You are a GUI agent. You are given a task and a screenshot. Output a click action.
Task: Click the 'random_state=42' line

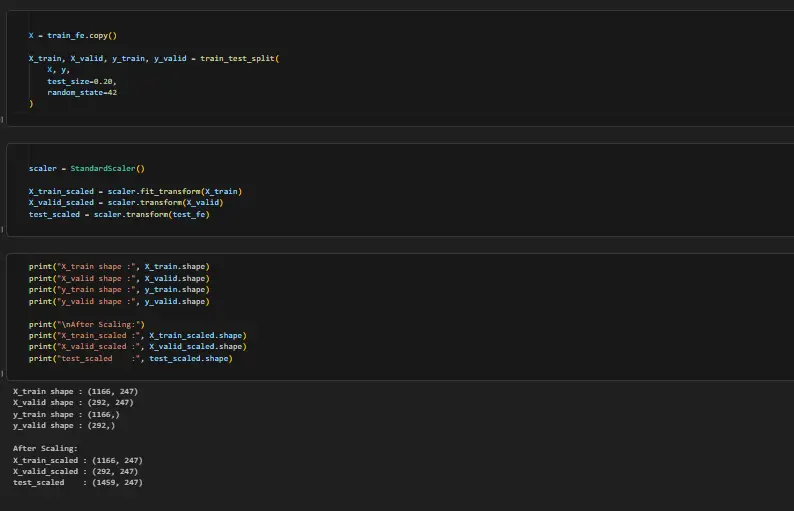[x=82, y=92]
